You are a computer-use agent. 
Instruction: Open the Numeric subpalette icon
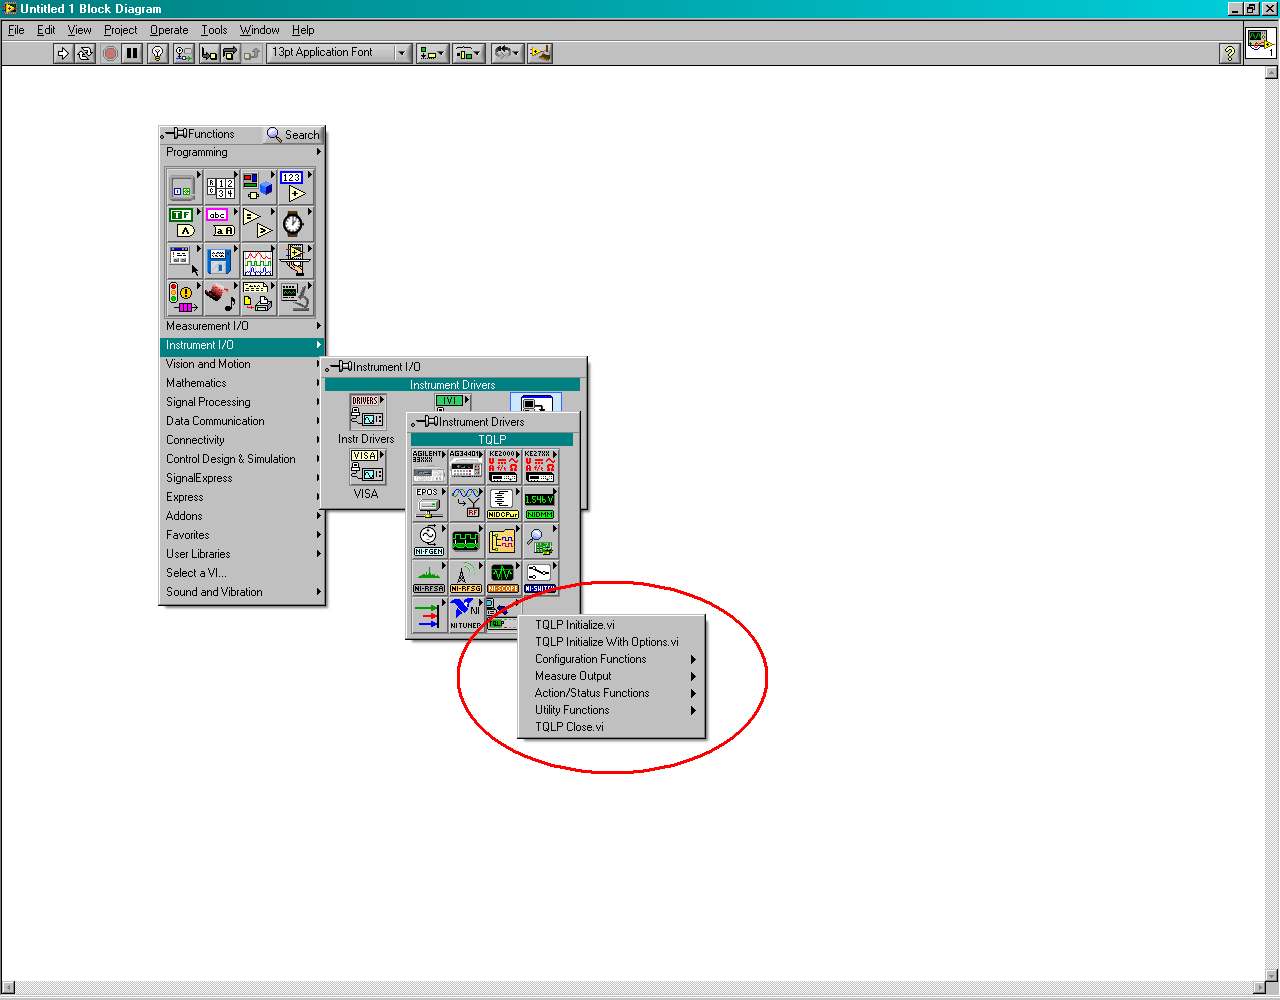(294, 187)
